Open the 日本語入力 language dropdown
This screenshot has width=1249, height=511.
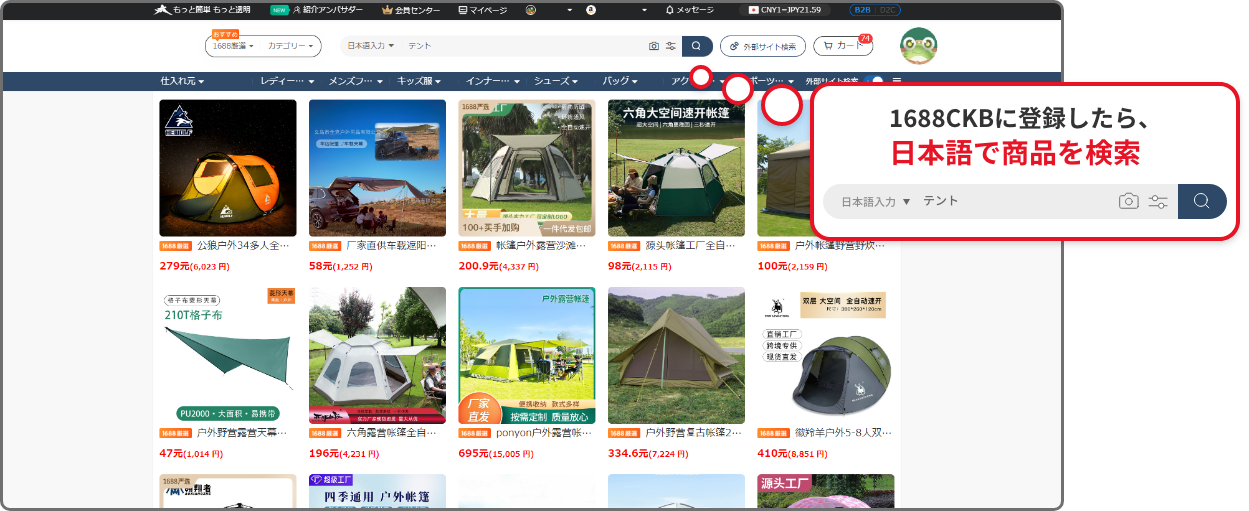point(370,46)
